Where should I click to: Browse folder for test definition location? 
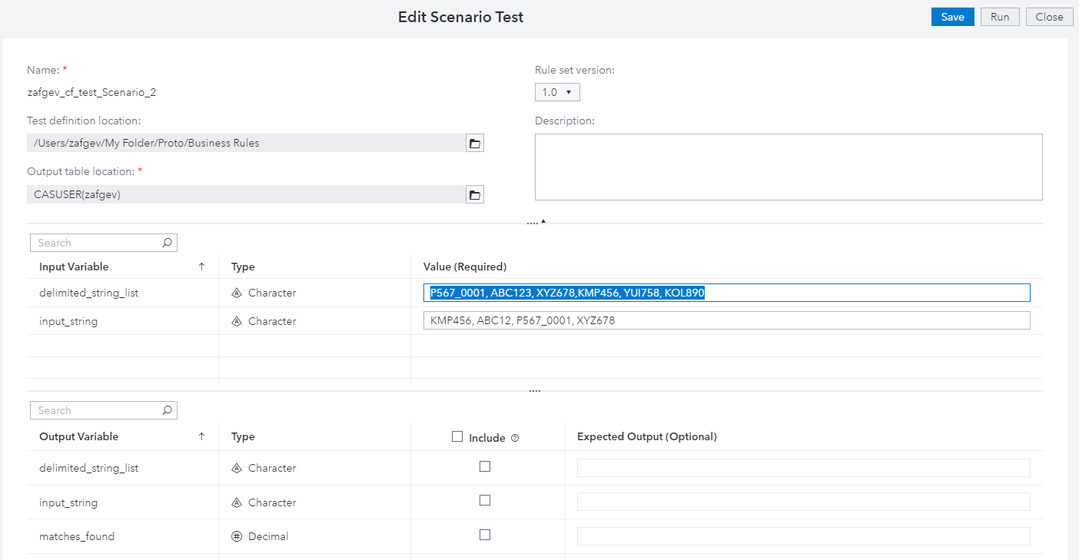(475, 143)
